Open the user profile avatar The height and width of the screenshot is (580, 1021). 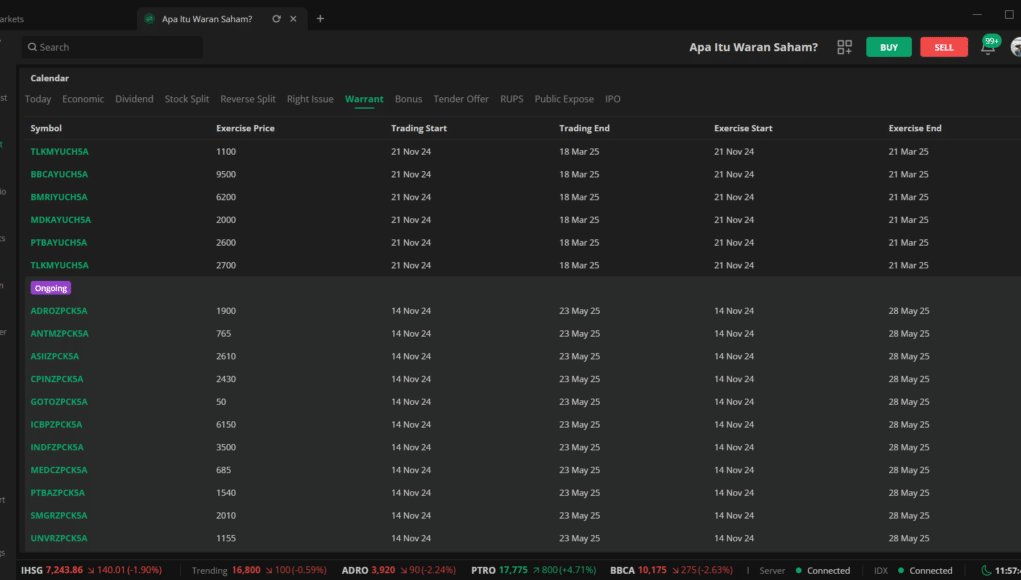1015,47
